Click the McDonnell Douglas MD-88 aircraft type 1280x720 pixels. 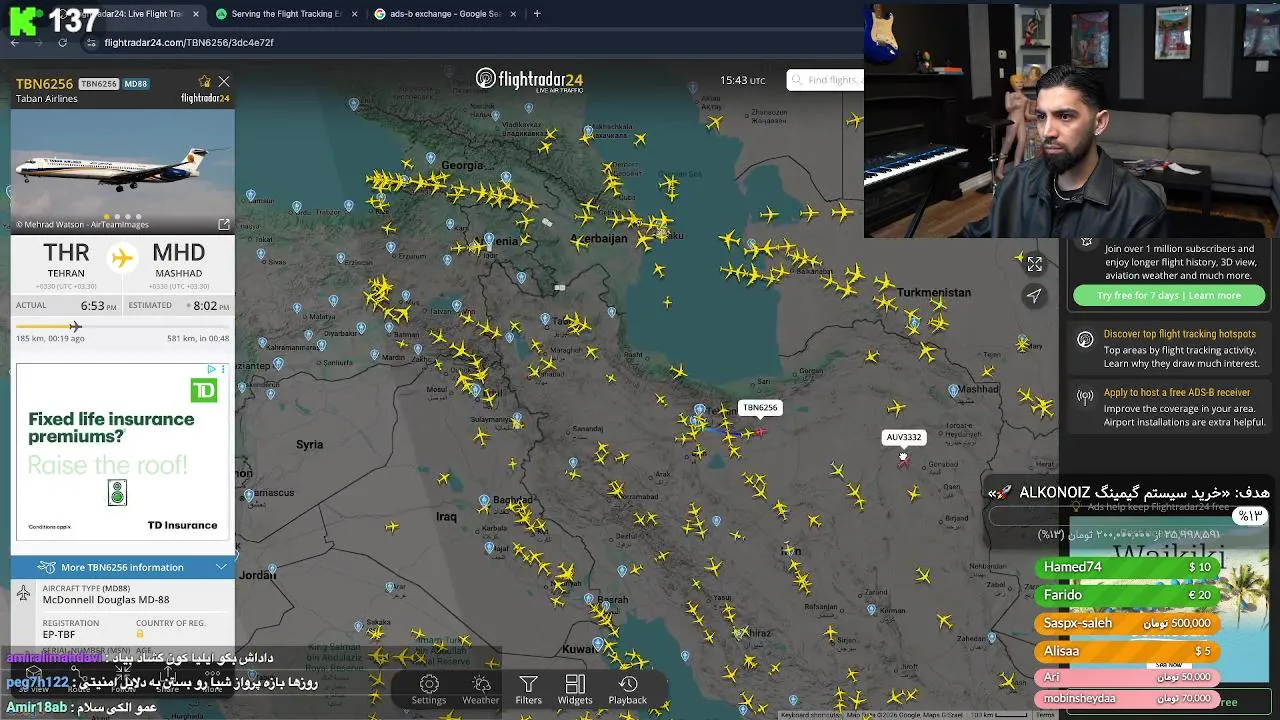pos(105,600)
